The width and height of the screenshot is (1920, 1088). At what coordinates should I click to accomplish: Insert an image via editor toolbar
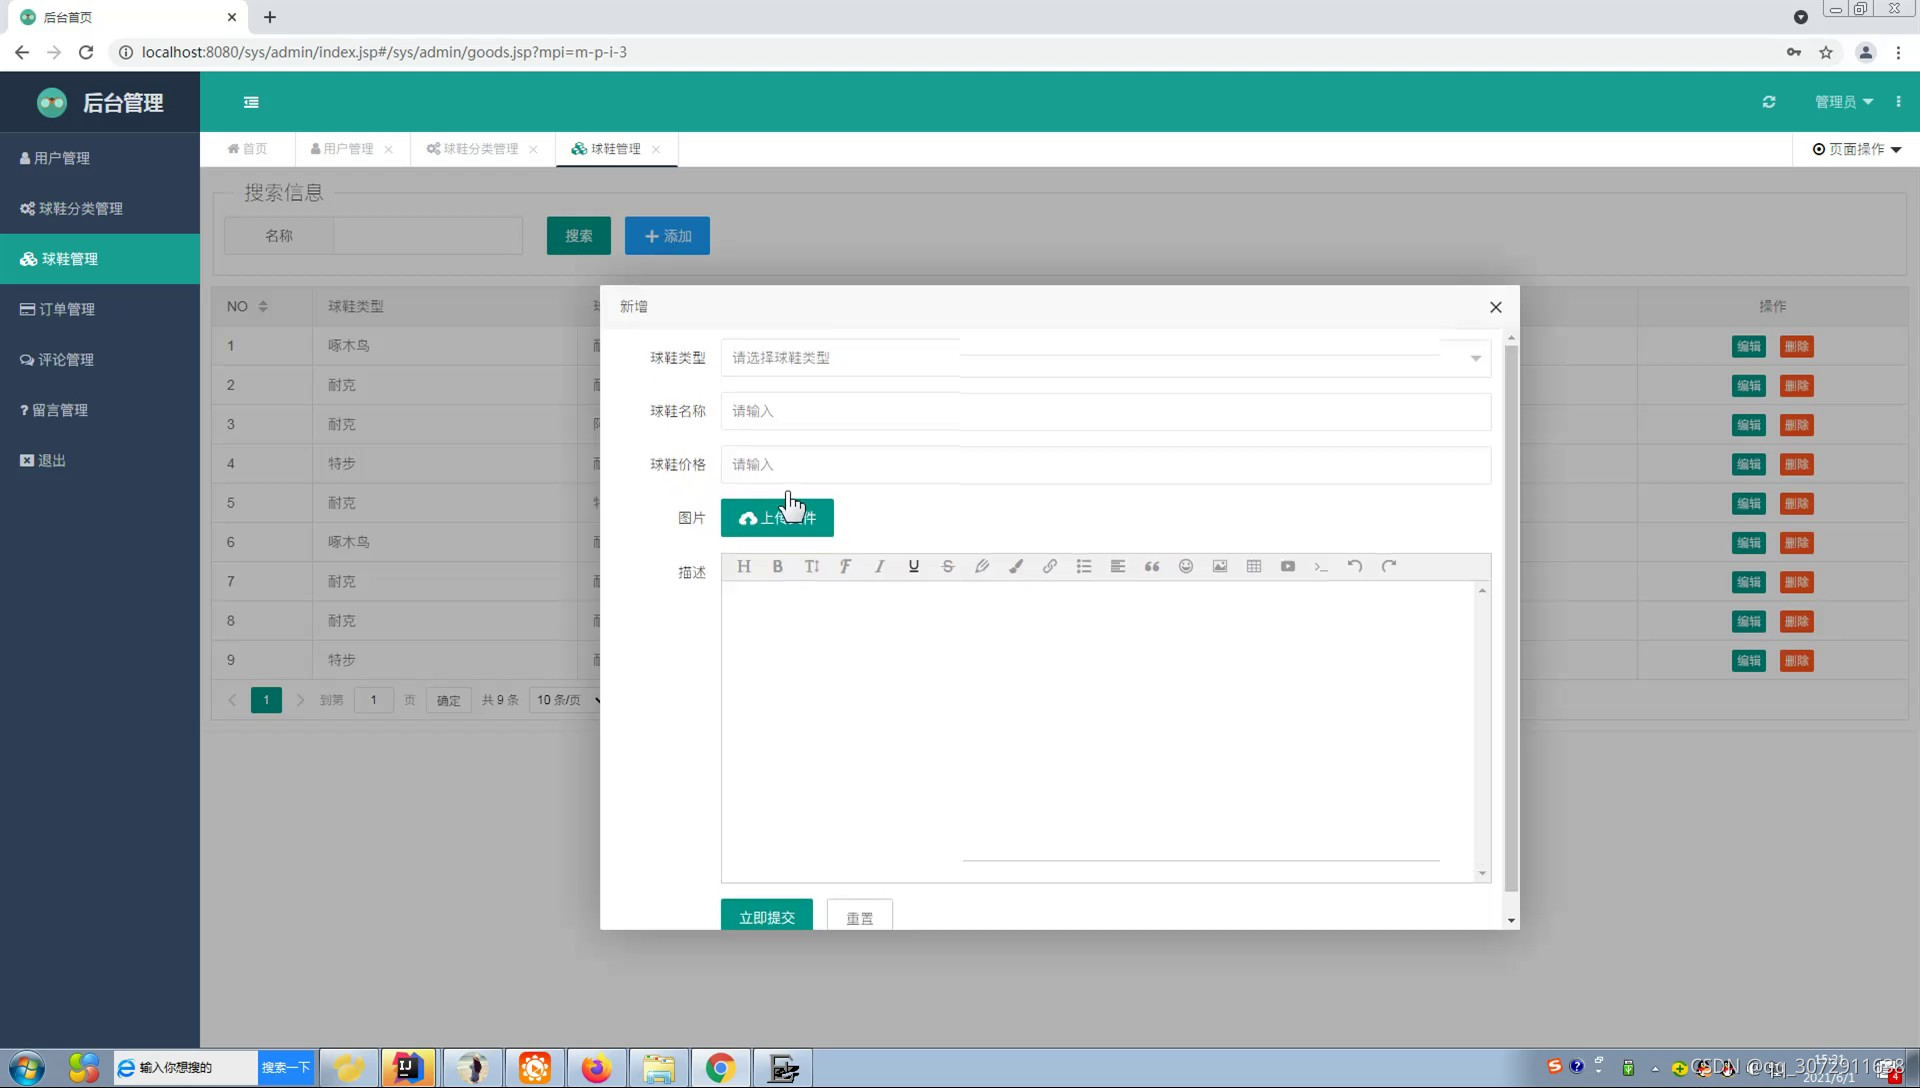coord(1219,566)
